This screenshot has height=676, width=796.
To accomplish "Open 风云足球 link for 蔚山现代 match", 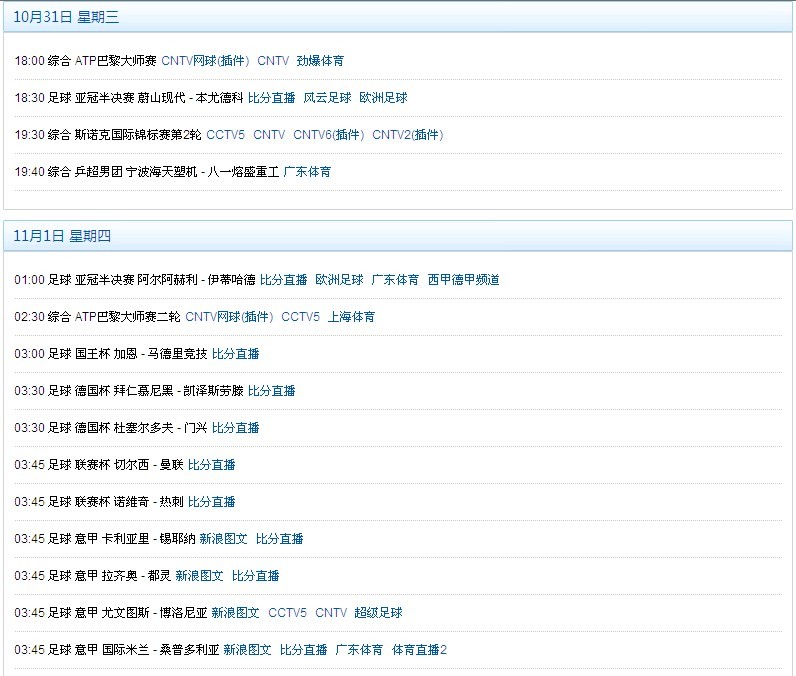I will coord(328,98).
